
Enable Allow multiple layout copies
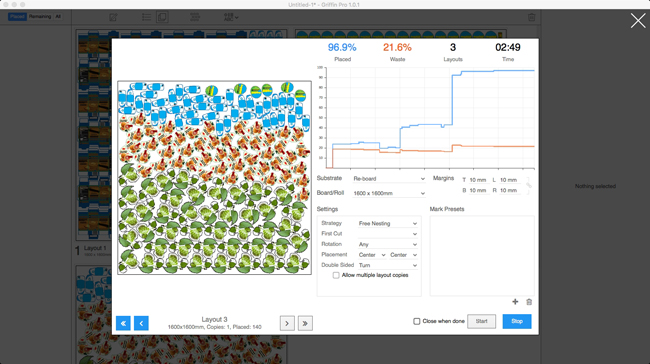click(x=336, y=275)
